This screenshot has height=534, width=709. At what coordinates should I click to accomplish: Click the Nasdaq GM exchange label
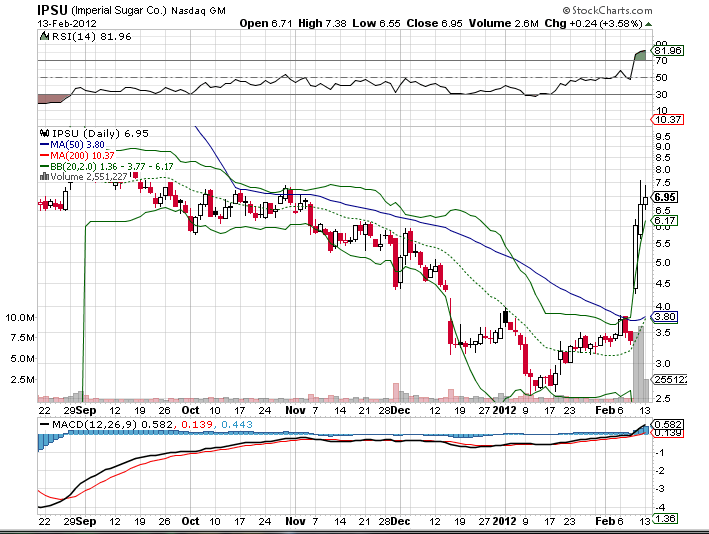pos(198,10)
